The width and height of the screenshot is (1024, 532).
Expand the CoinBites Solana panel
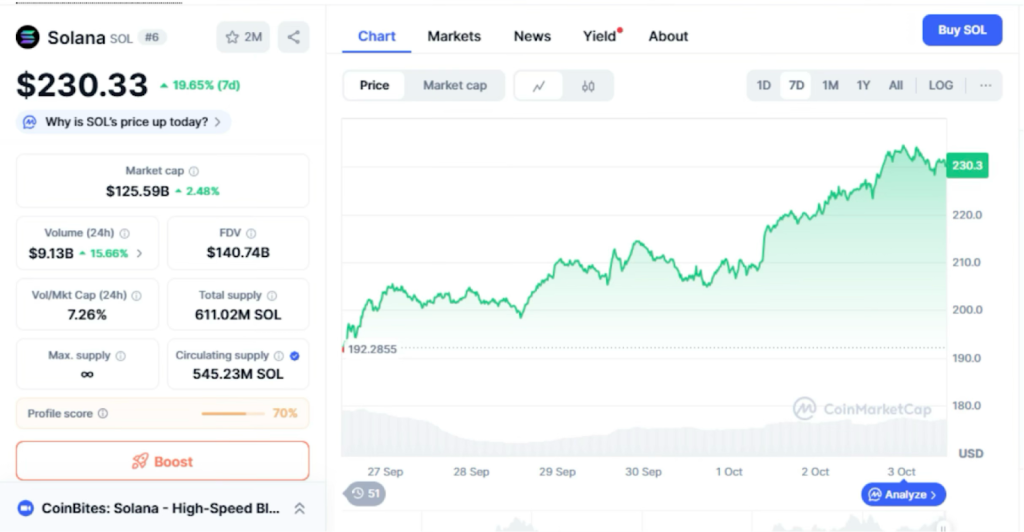(298, 508)
